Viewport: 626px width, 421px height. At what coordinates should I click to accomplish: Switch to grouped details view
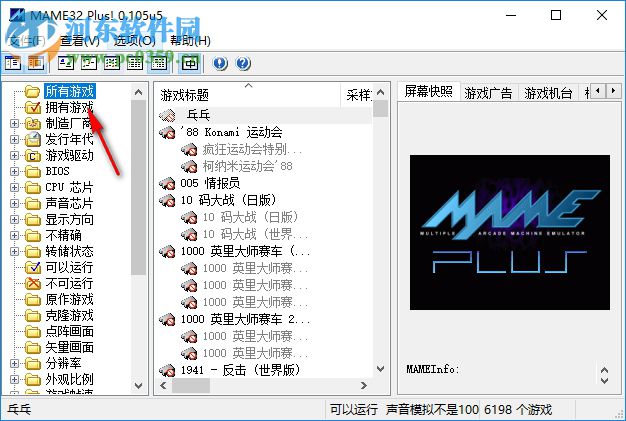[158, 63]
